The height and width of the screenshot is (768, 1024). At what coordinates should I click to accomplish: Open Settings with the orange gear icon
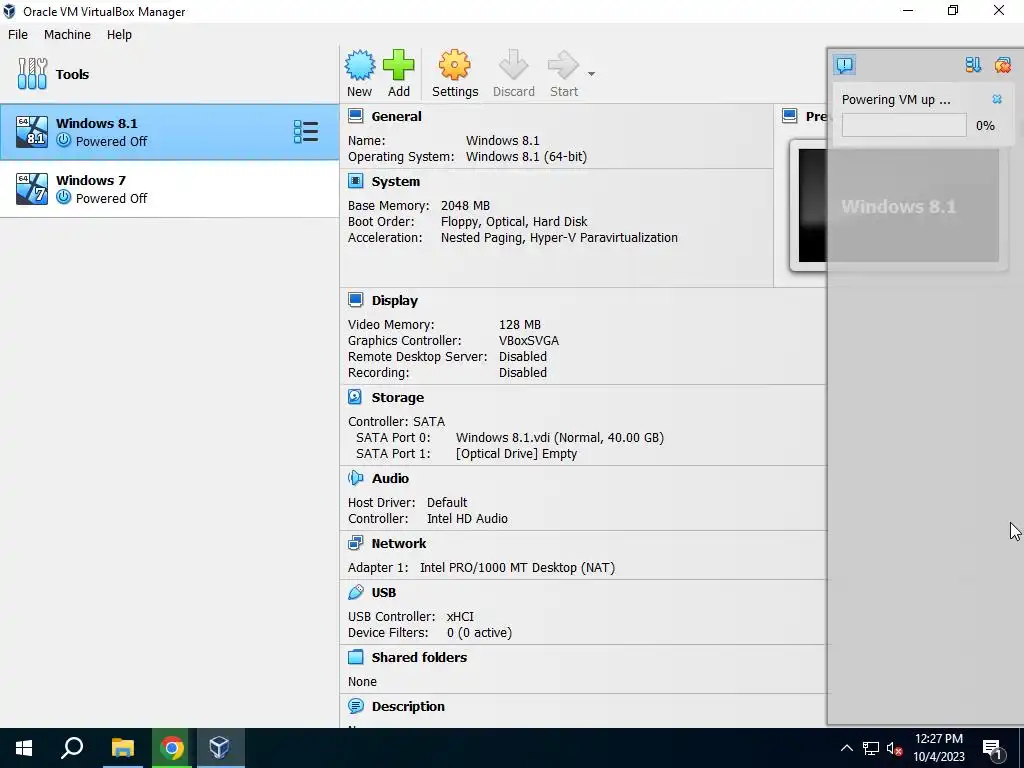pos(455,65)
